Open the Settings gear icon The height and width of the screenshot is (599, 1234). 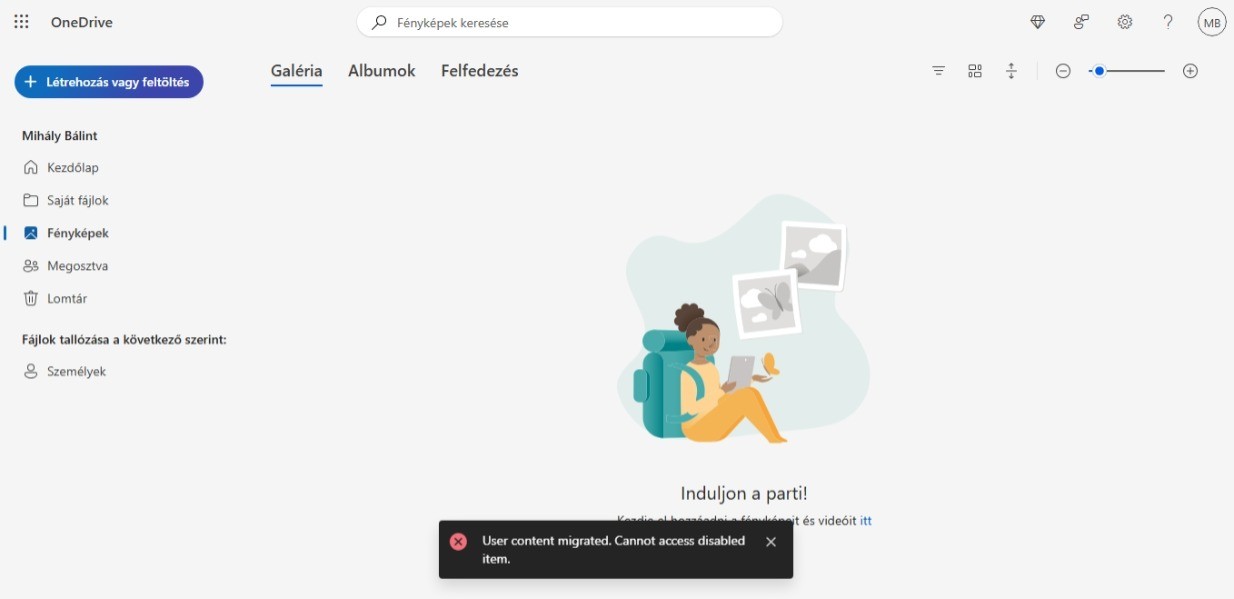[x=1125, y=22]
